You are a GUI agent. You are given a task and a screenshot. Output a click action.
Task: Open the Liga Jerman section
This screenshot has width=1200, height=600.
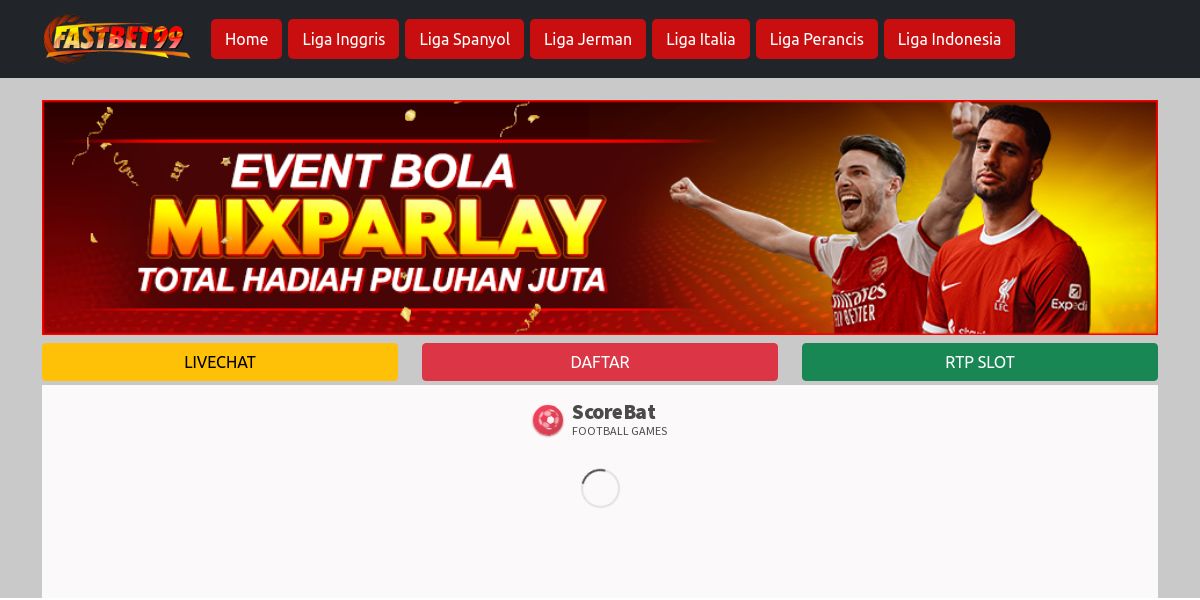[588, 39]
